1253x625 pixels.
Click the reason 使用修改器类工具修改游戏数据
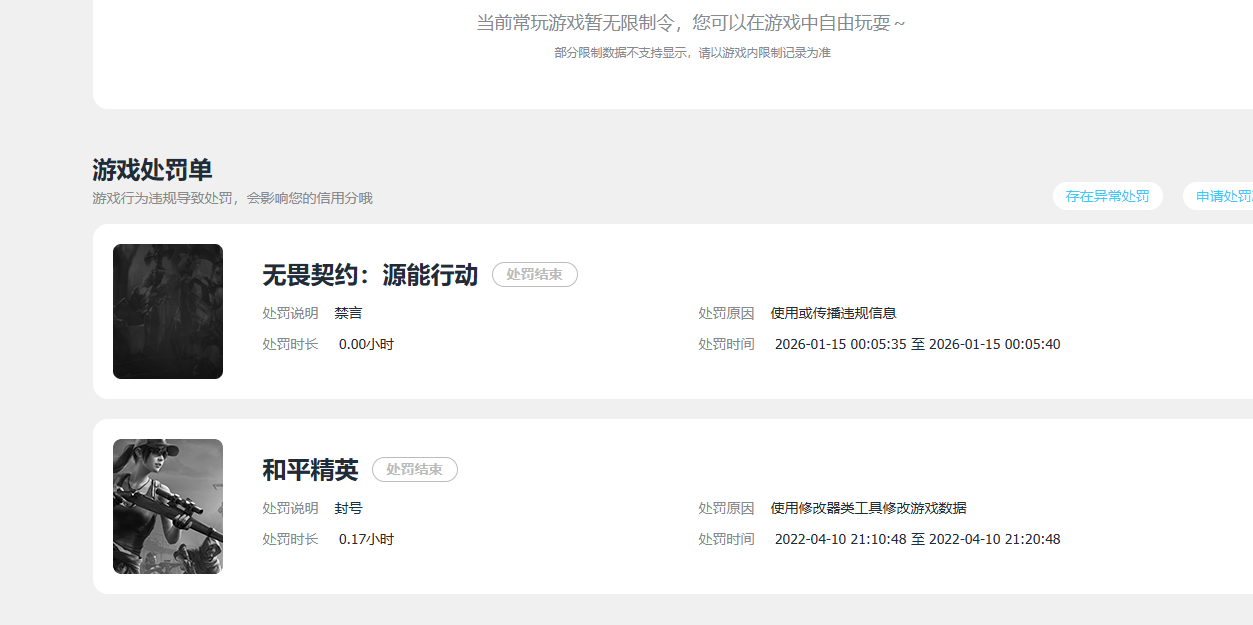868,508
